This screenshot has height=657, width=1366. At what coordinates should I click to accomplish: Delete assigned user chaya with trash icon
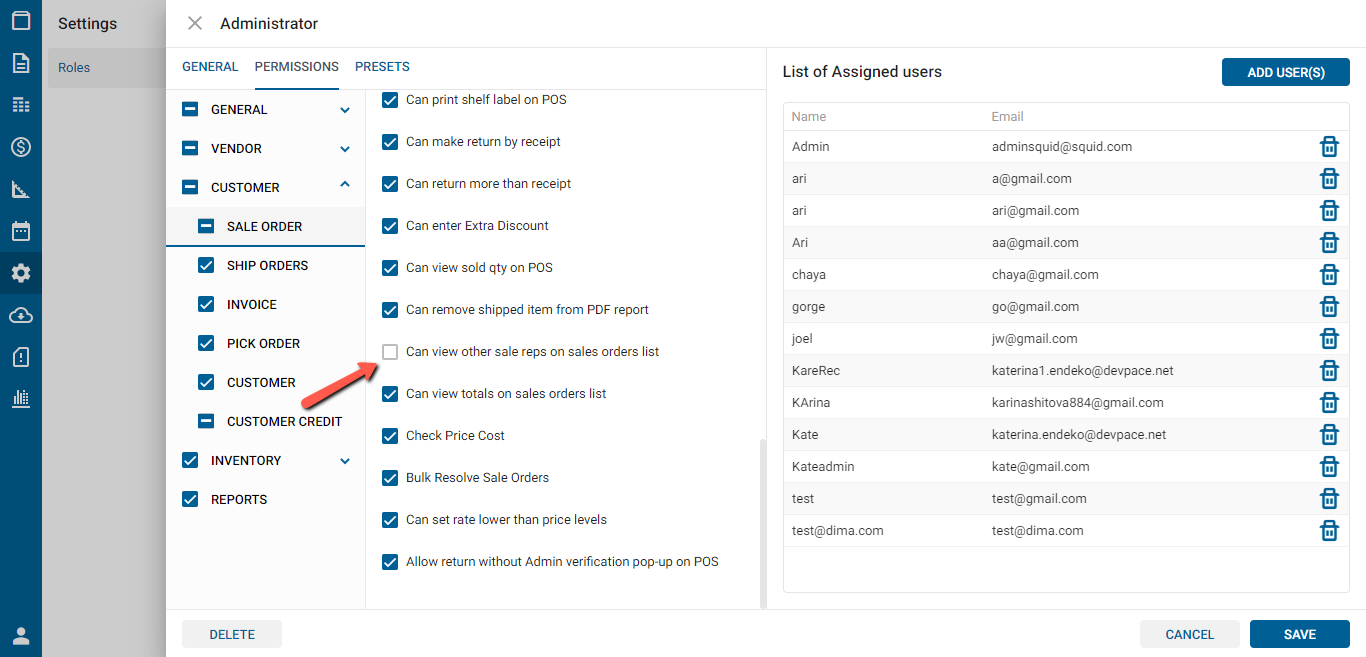[1329, 275]
